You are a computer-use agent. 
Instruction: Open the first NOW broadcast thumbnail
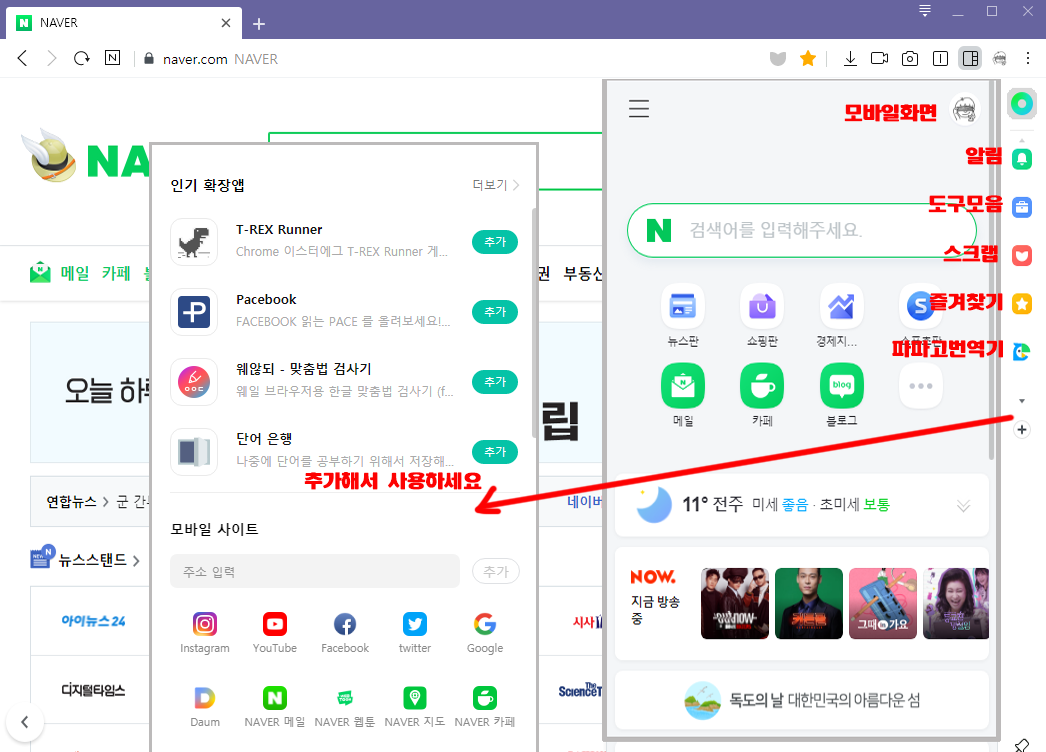[x=734, y=603]
